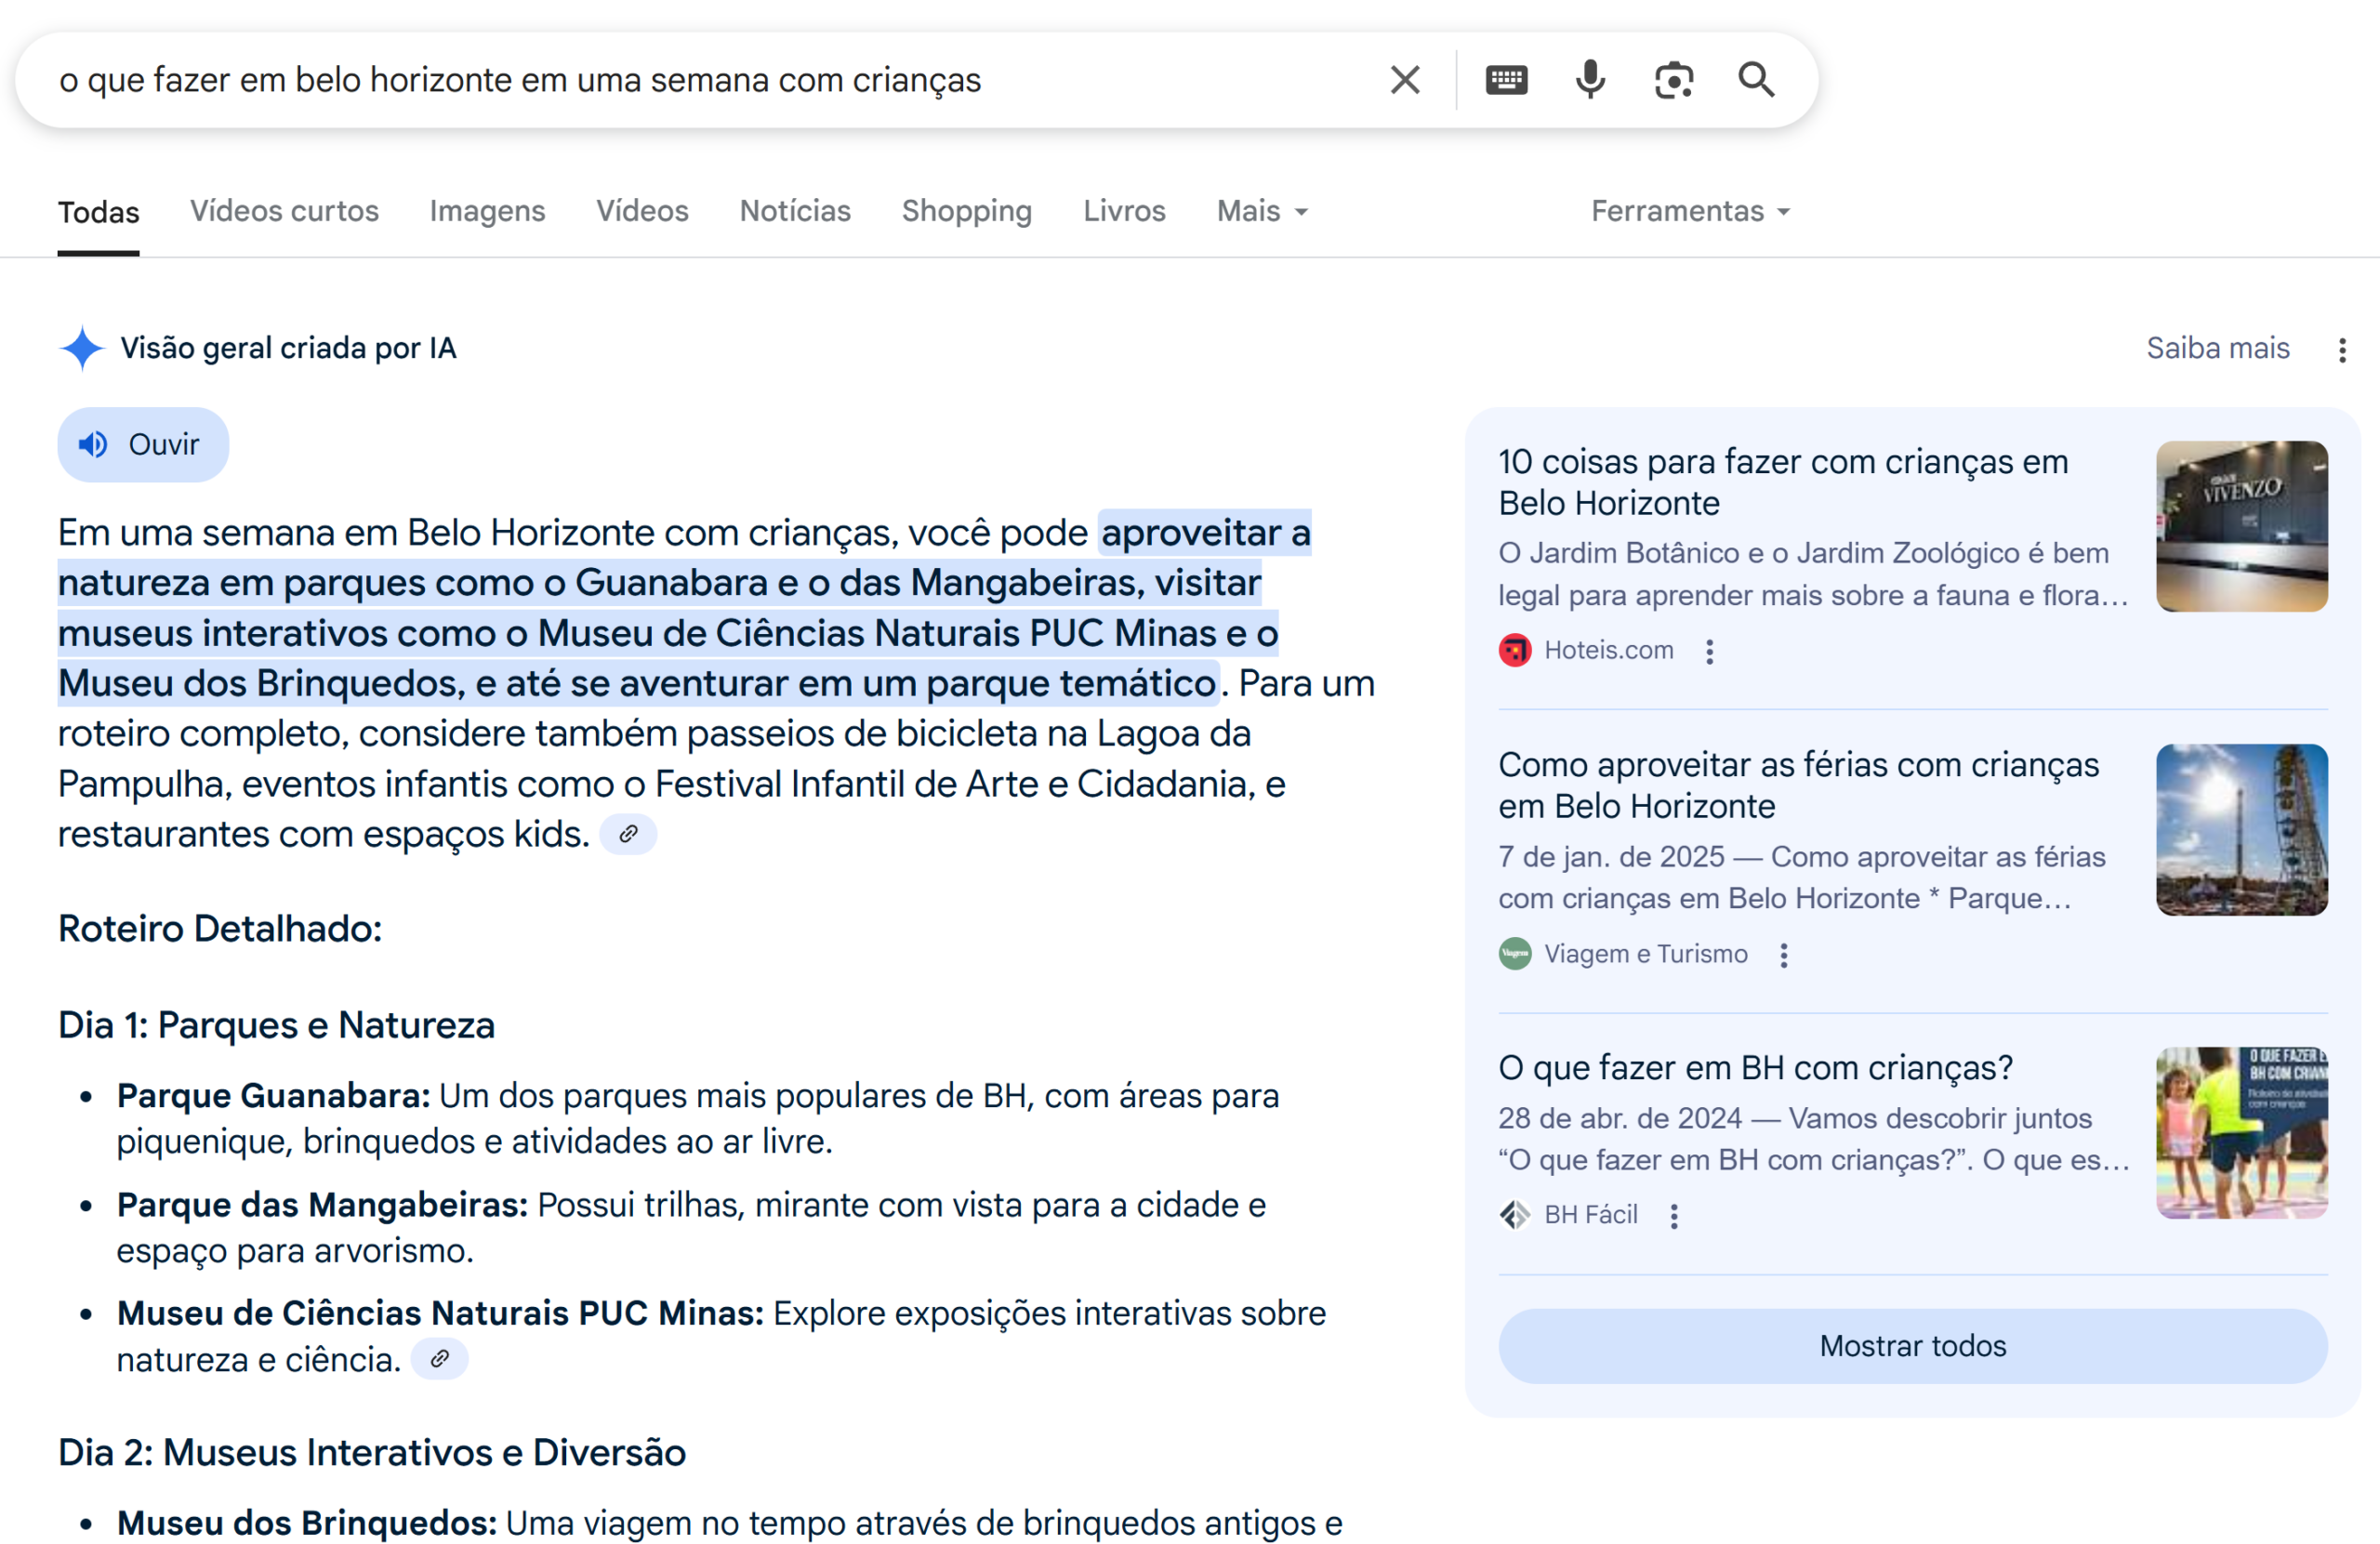Expand the Mais dropdown
The image size is (2380, 1544).
pos(1262,211)
